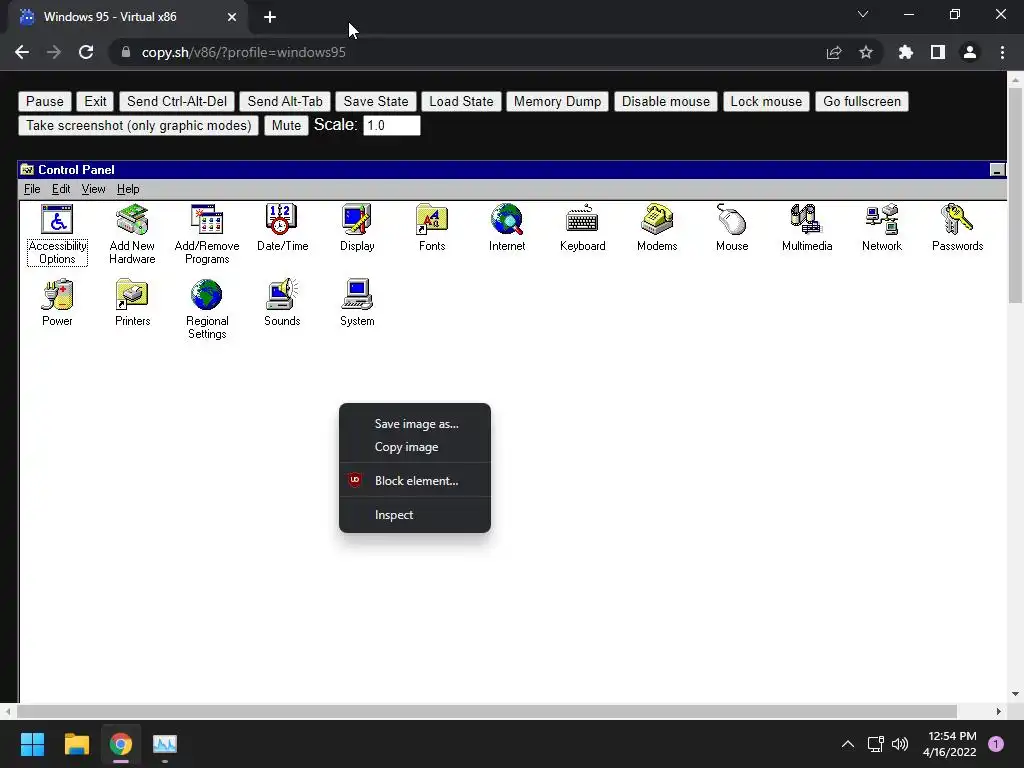Click the horizontal scrollbar at page bottom

click(487, 711)
